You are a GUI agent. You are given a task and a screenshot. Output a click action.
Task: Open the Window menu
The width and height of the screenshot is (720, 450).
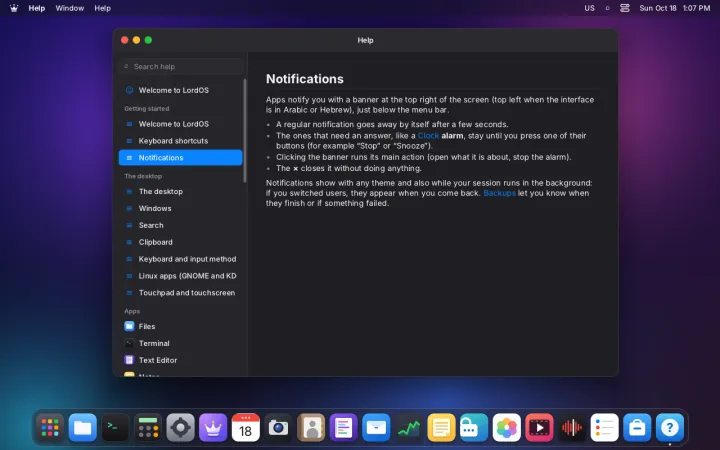(x=69, y=8)
